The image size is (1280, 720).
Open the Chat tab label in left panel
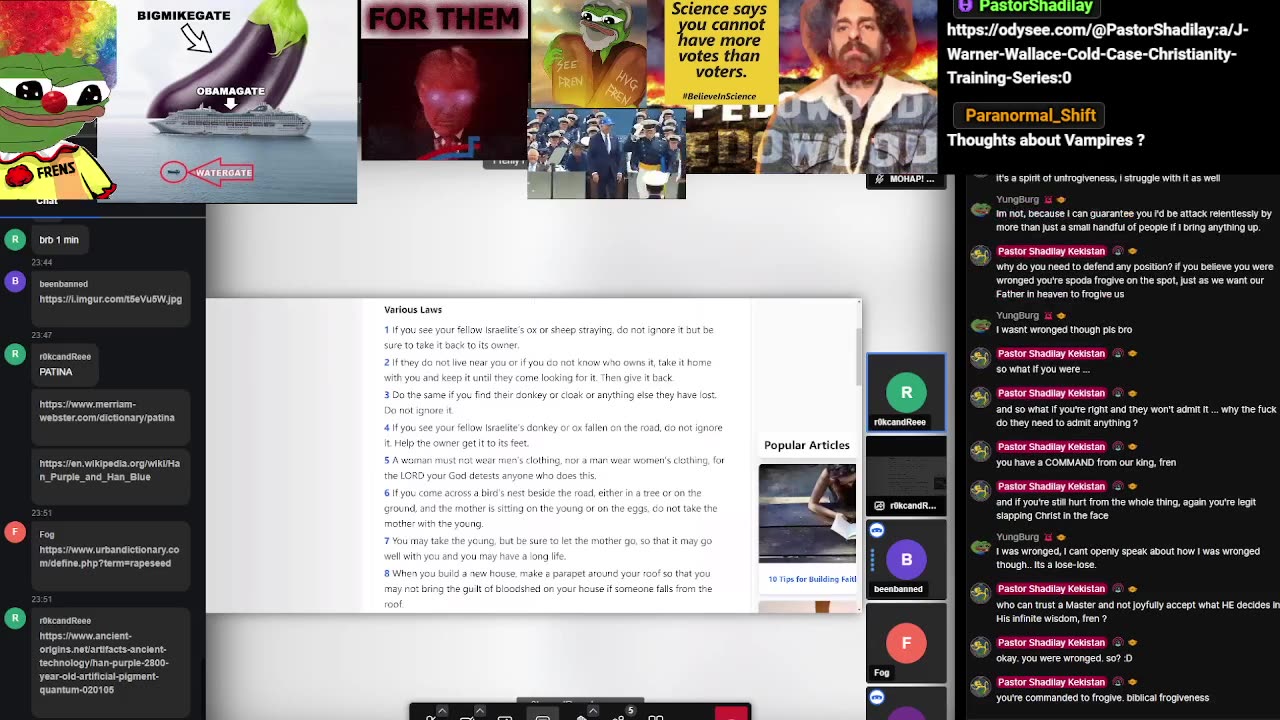pos(47,201)
